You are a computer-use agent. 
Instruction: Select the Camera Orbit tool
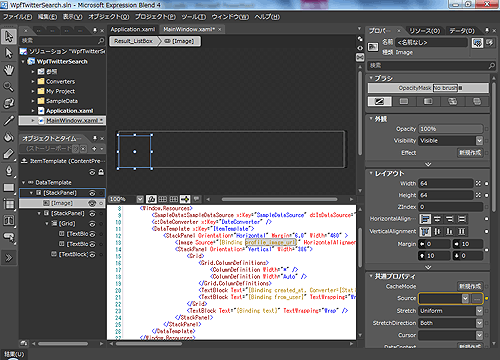pos(9,103)
